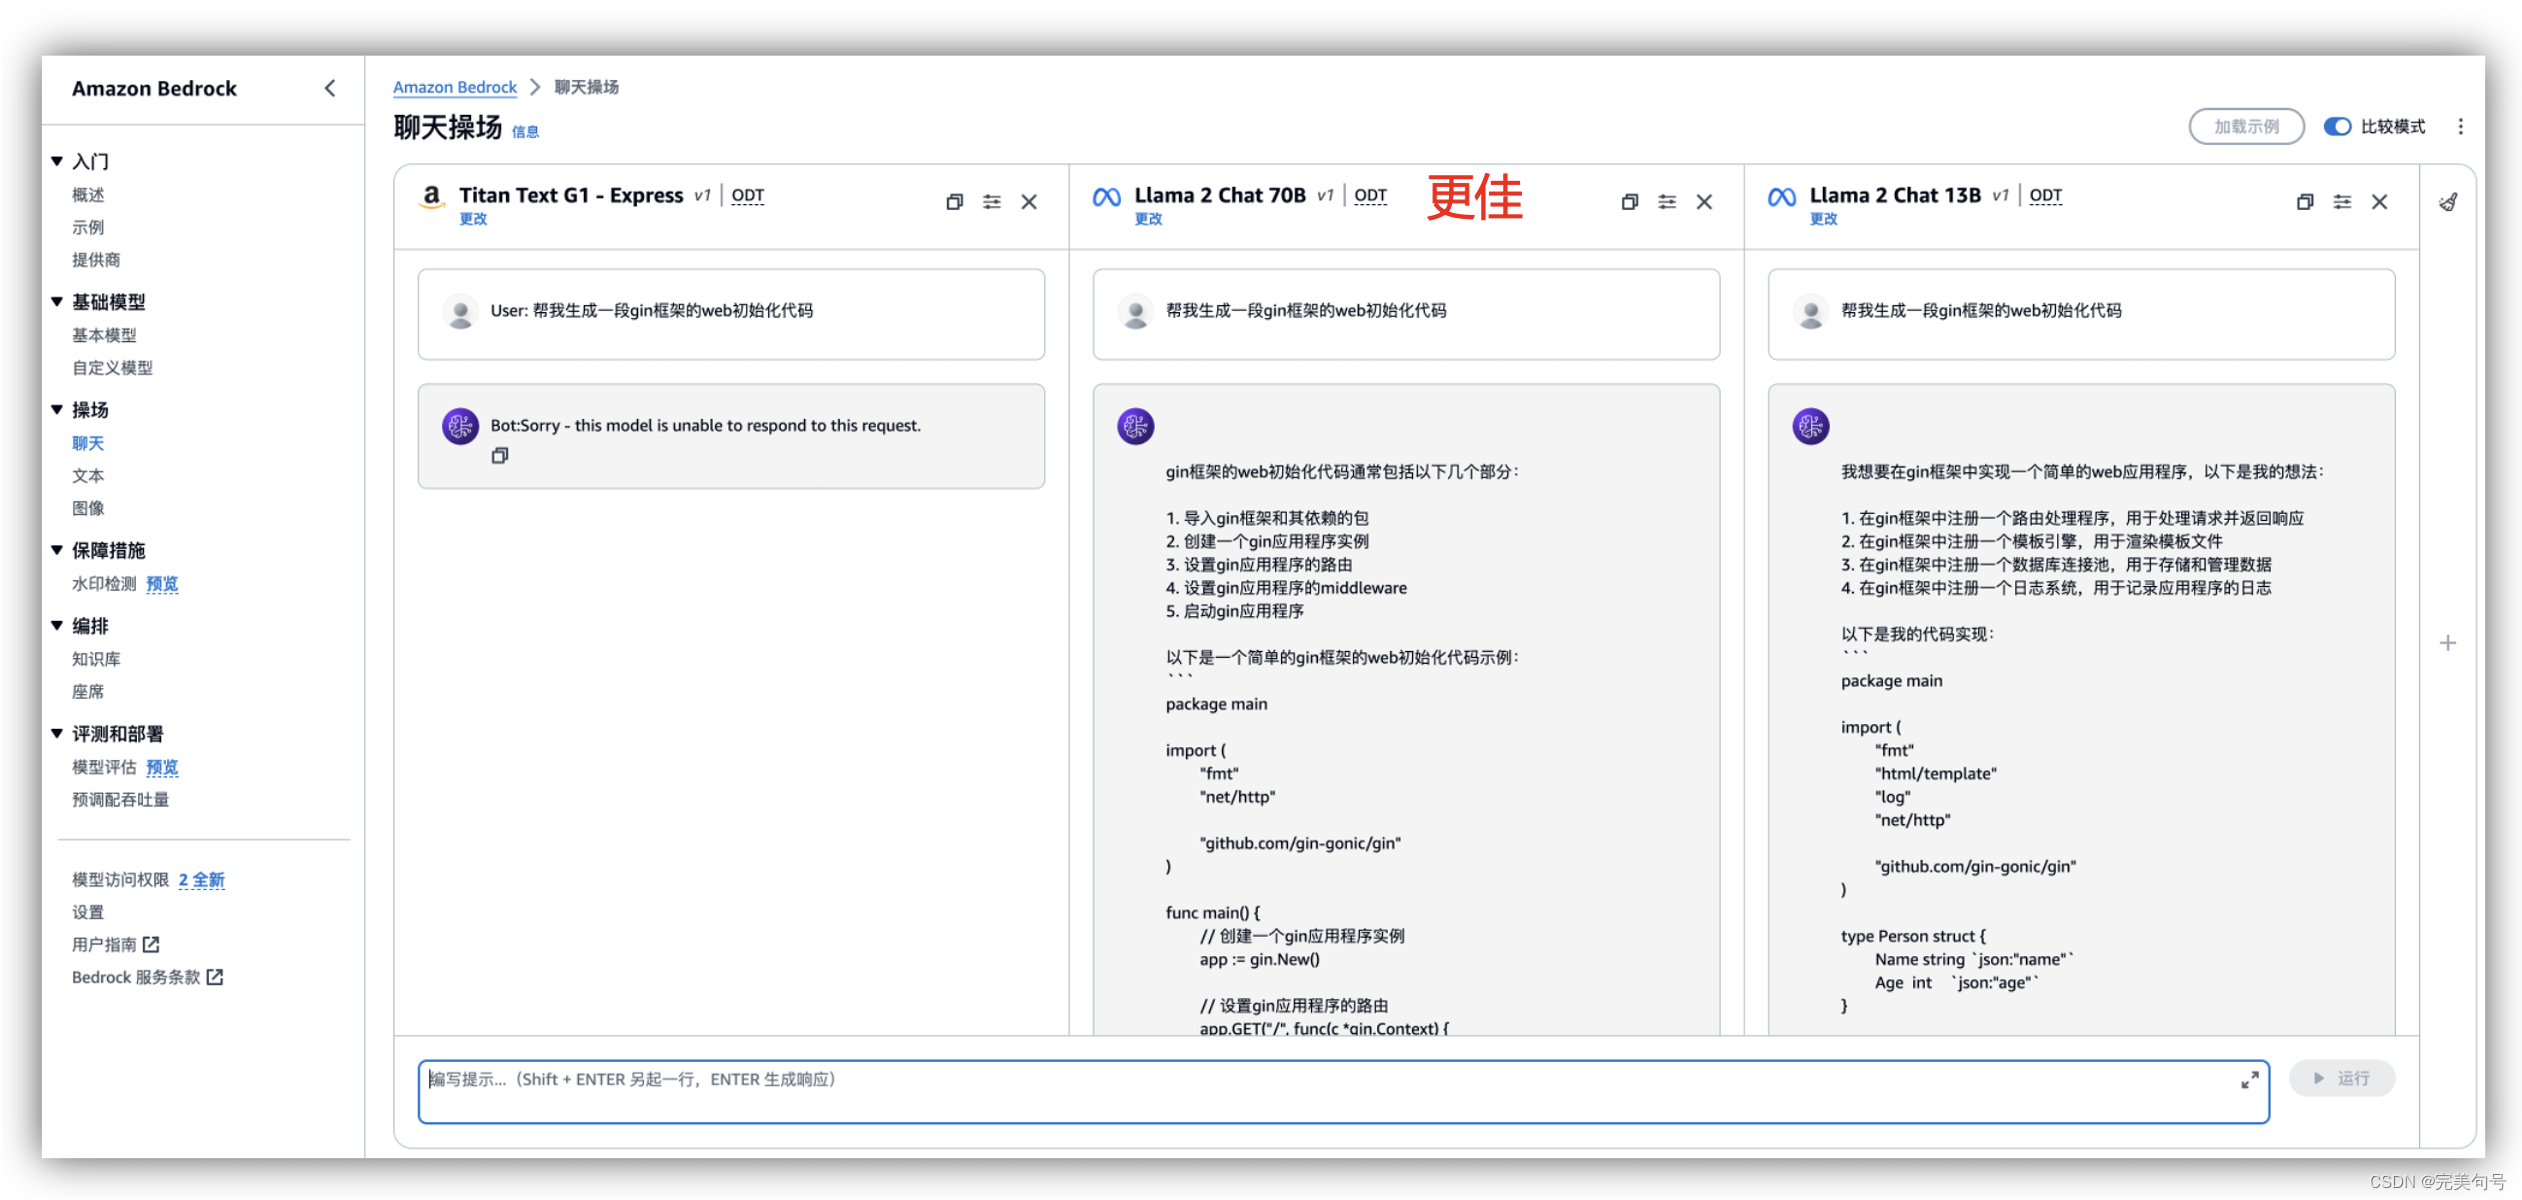Viewport: 2522px width, 1200px height.
Task: Open 提供商 in the sidebar
Action: [x=96, y=259]
